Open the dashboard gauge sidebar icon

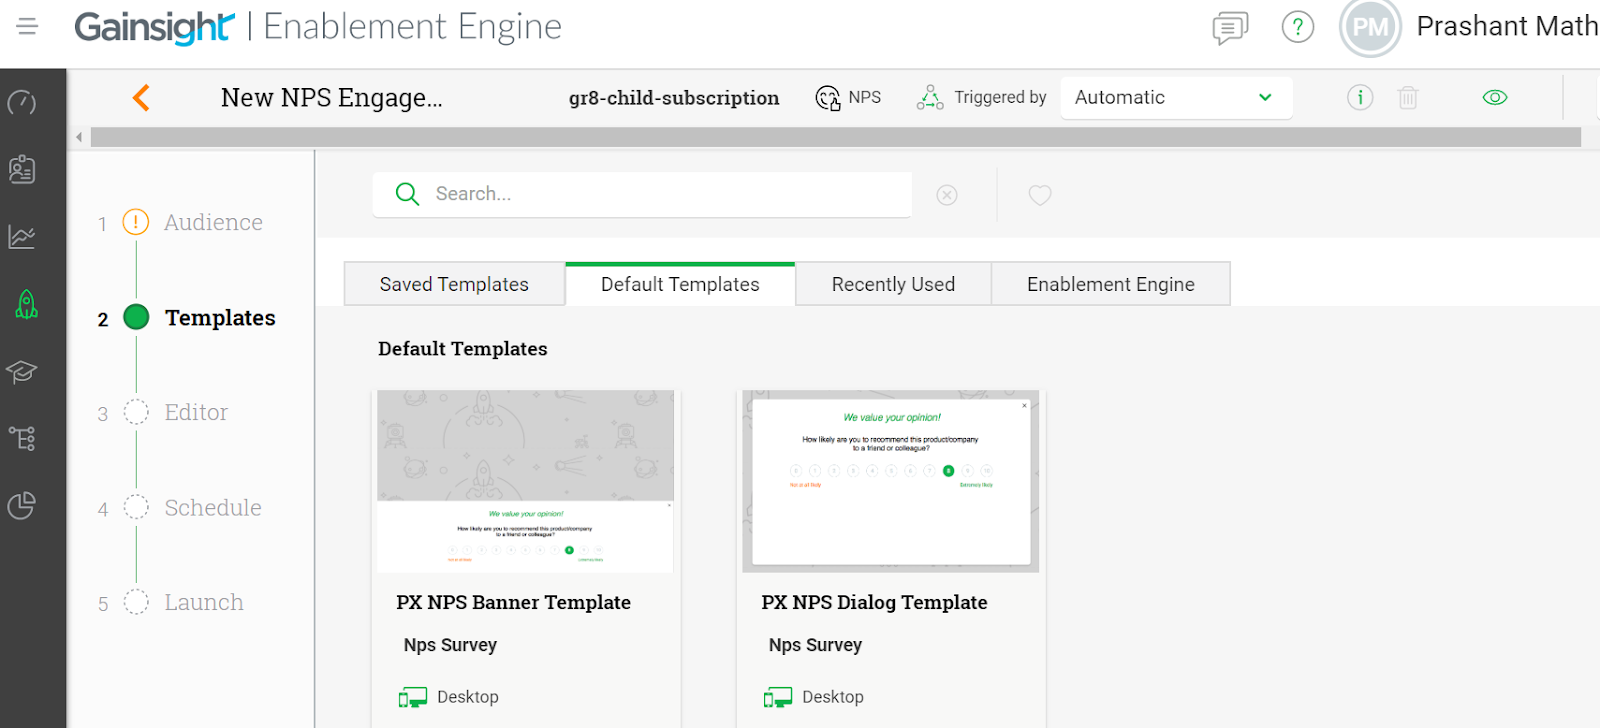pos(22,103)
